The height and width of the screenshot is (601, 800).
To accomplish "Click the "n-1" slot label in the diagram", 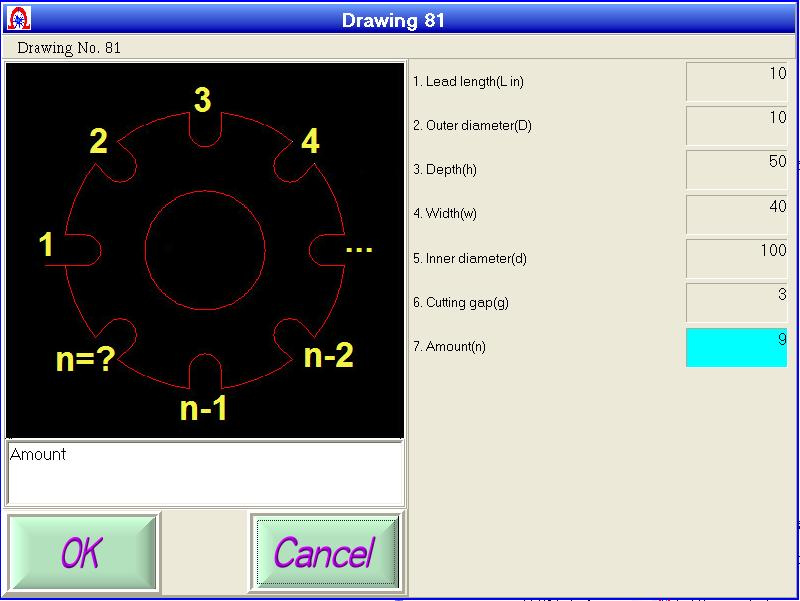I will (x=204, y=408).
